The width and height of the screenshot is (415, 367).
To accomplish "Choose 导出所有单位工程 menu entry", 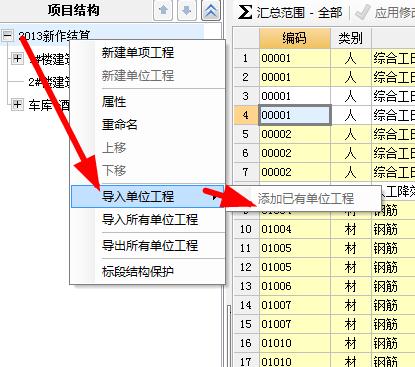I will coord(150,246).
